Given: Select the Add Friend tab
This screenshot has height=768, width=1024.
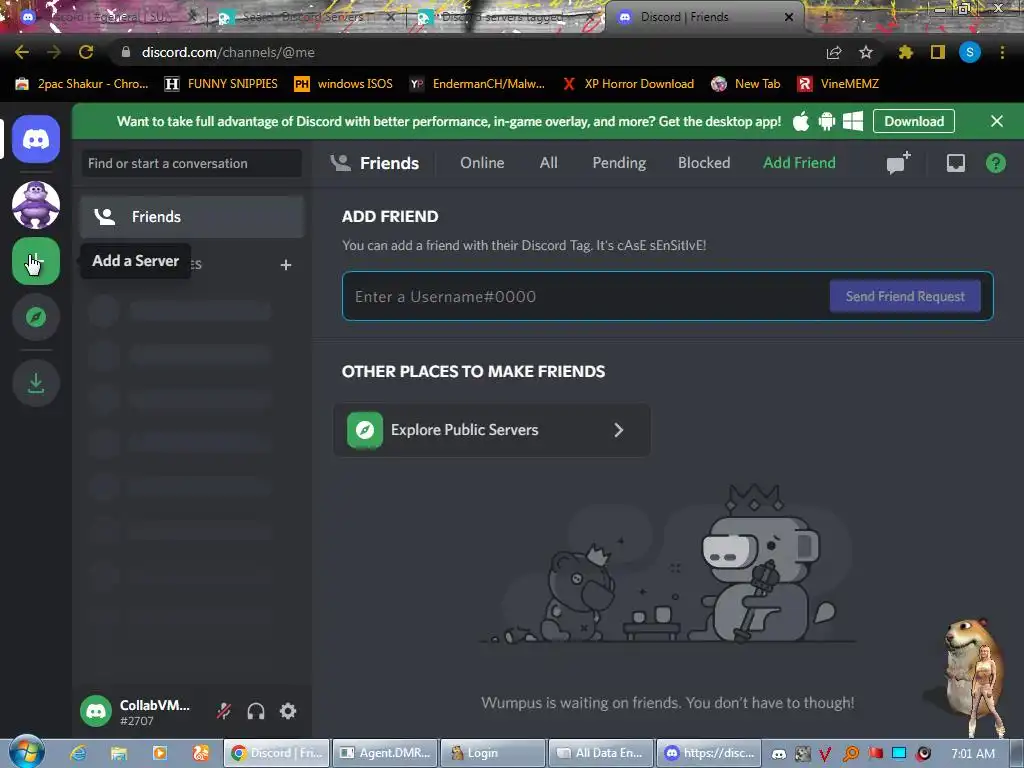Looking at the screenshot, I should tap(799, 163).
